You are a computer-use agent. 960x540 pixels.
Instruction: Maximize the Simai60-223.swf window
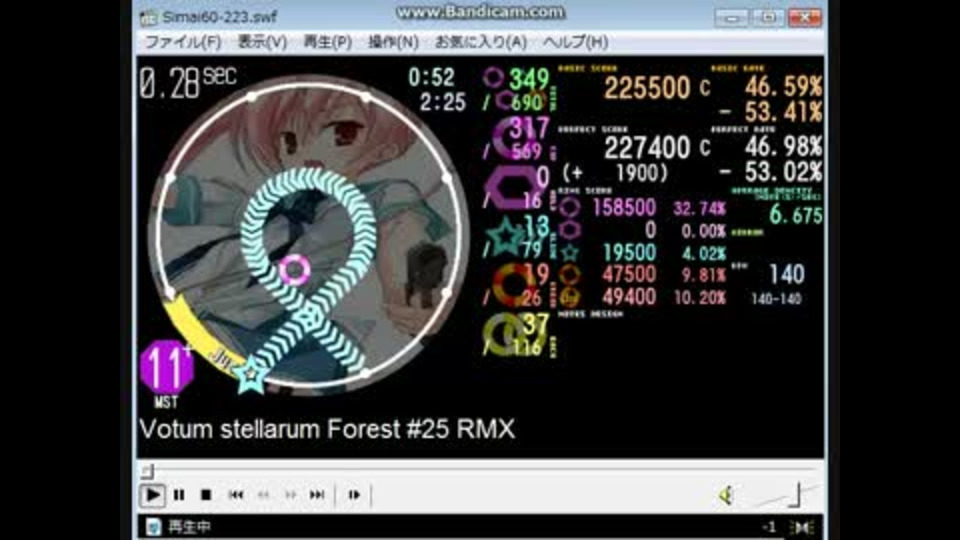(x=768, y=18)
